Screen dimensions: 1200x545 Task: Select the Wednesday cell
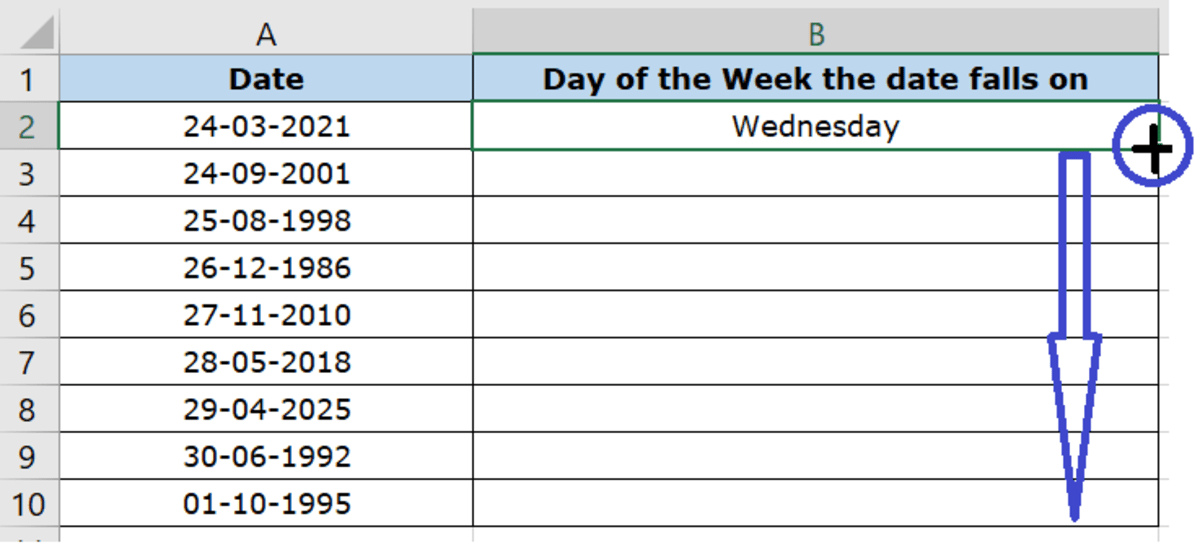pyautogui.click(x=816, y=127)
